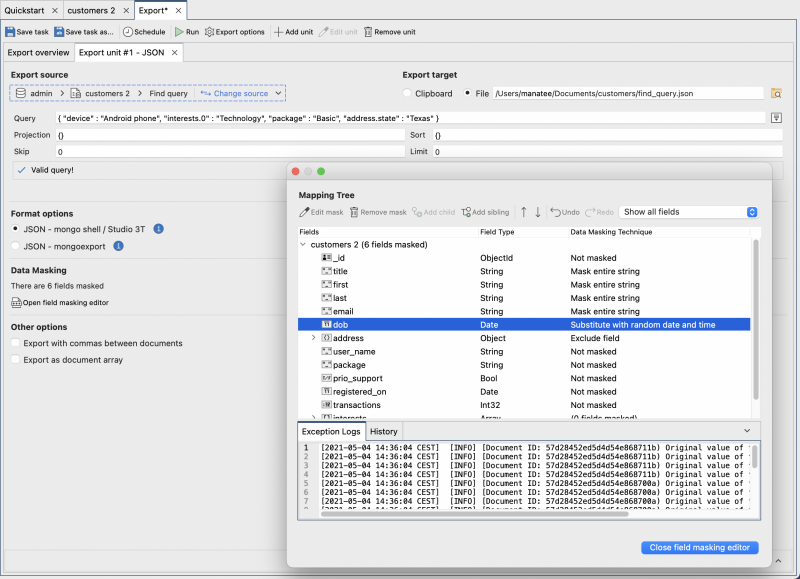
Task: Click the Skip input field
Action: [x=230, y=152]
